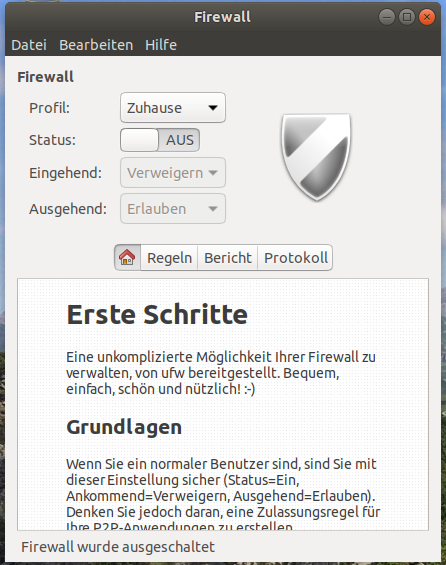Image resolution: width=446 pixels, height=565 pixels.
Task: Click the Firewall title bar
Action: 222,17
